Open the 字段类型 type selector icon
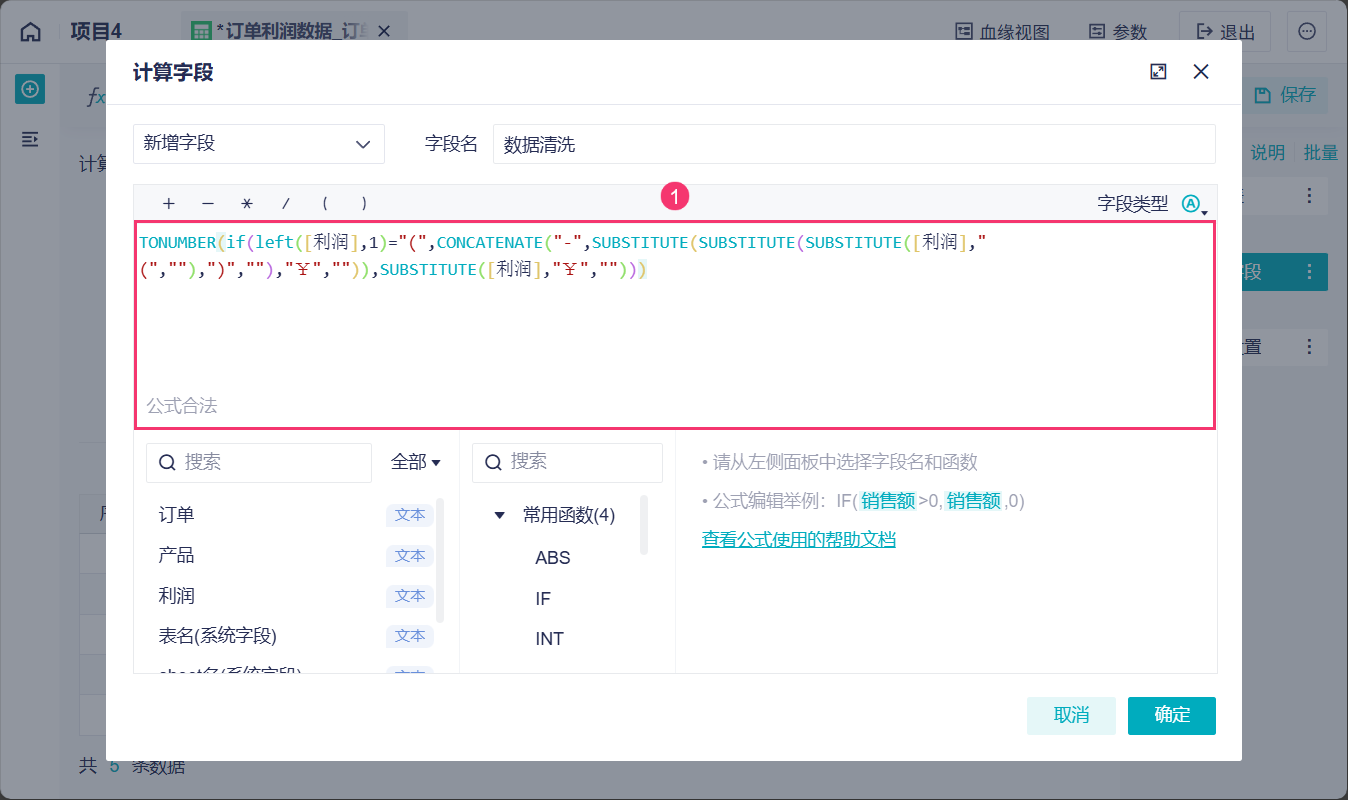 tap(1194, 204)
